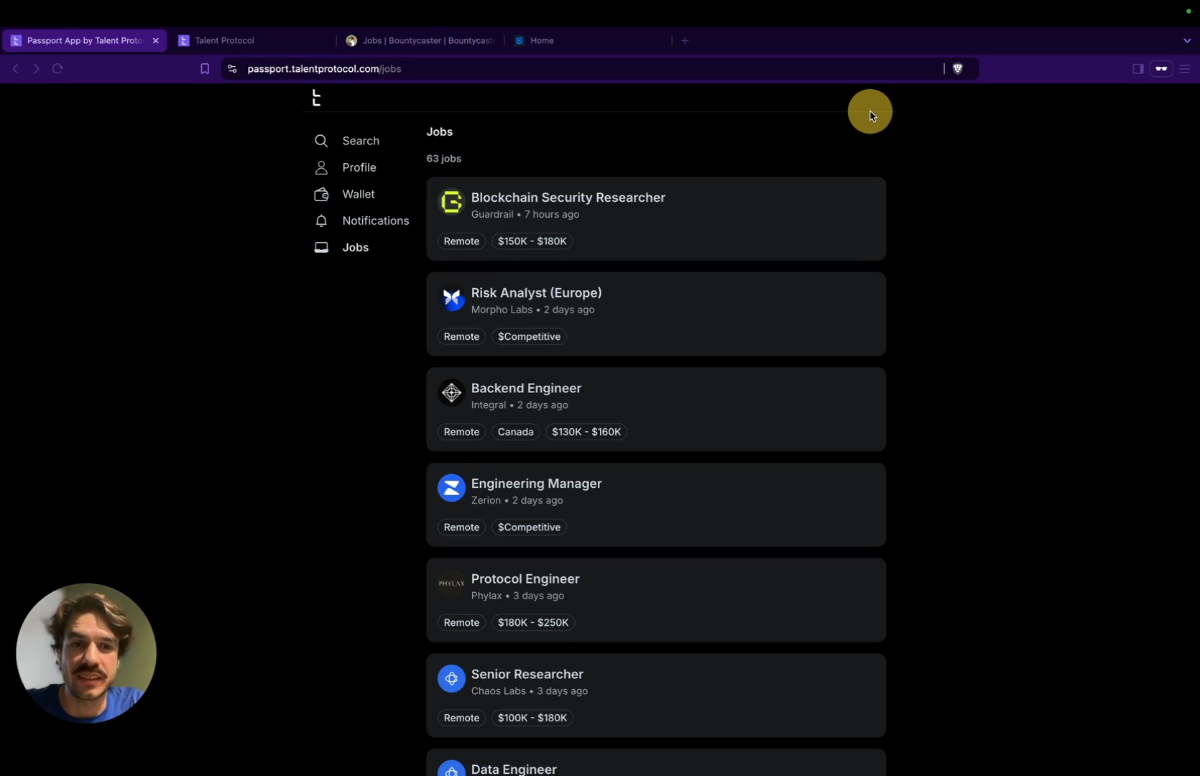Click the Notifications bell icon

[x=321, y=221]
